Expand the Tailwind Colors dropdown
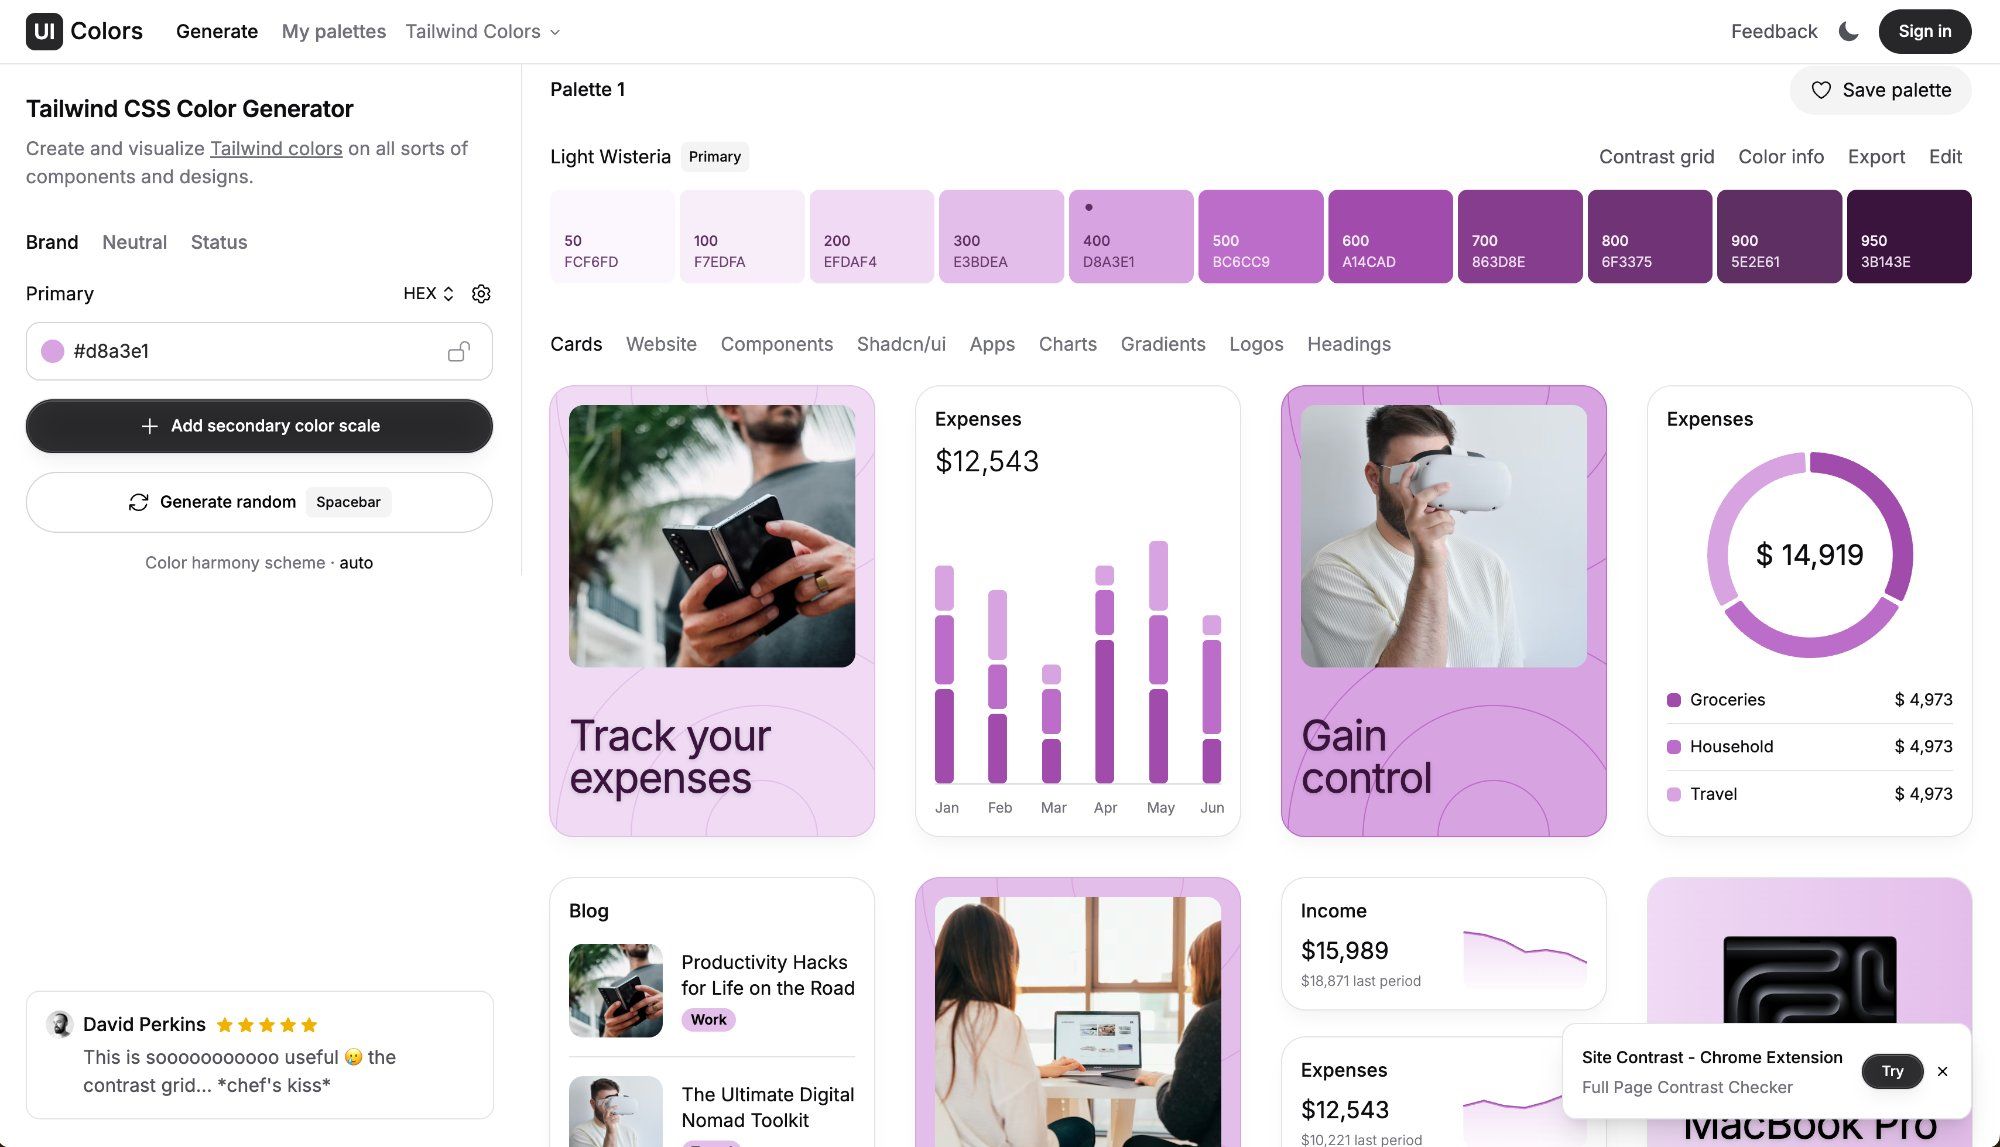The height and width of the screenshot is (1147, 2000). point(483,31)
